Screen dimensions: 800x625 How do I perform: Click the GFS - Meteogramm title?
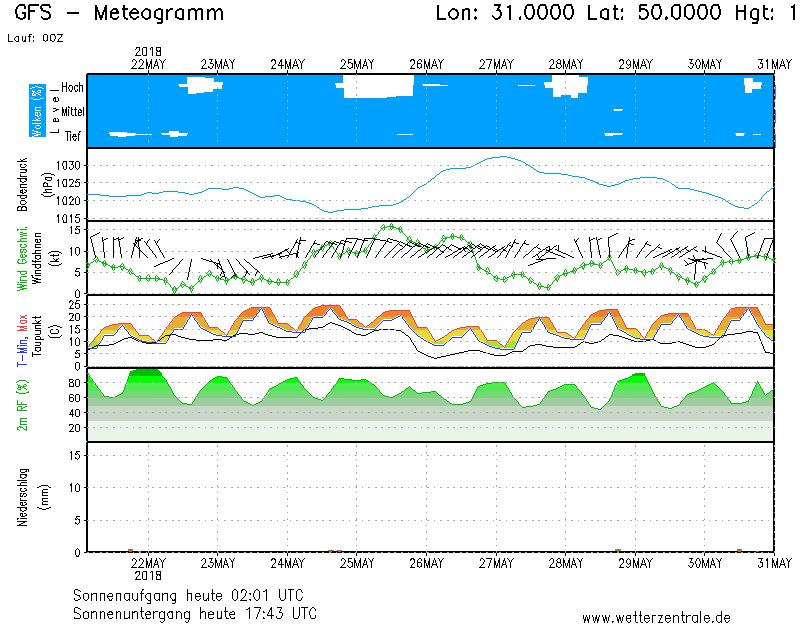pos(119,13)
